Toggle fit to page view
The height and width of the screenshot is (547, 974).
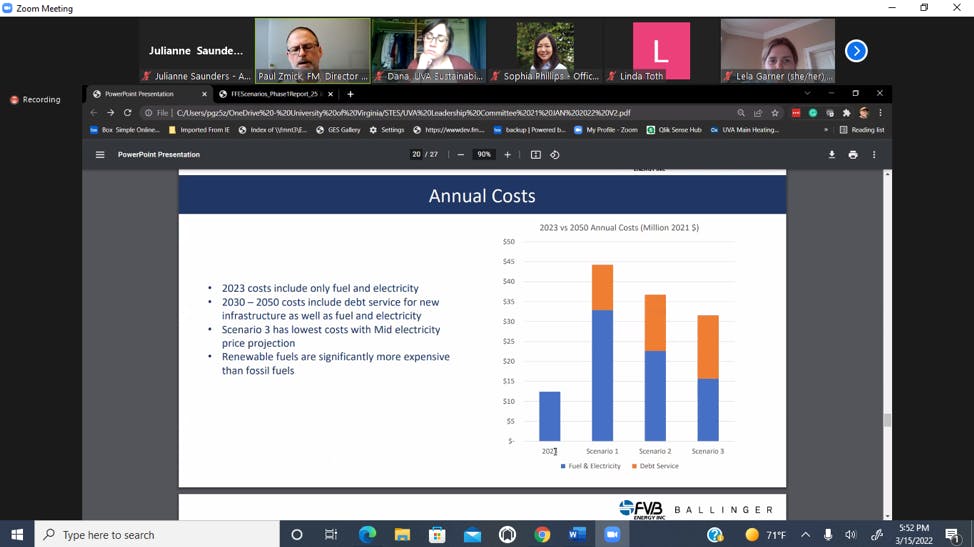click(536, 155)
